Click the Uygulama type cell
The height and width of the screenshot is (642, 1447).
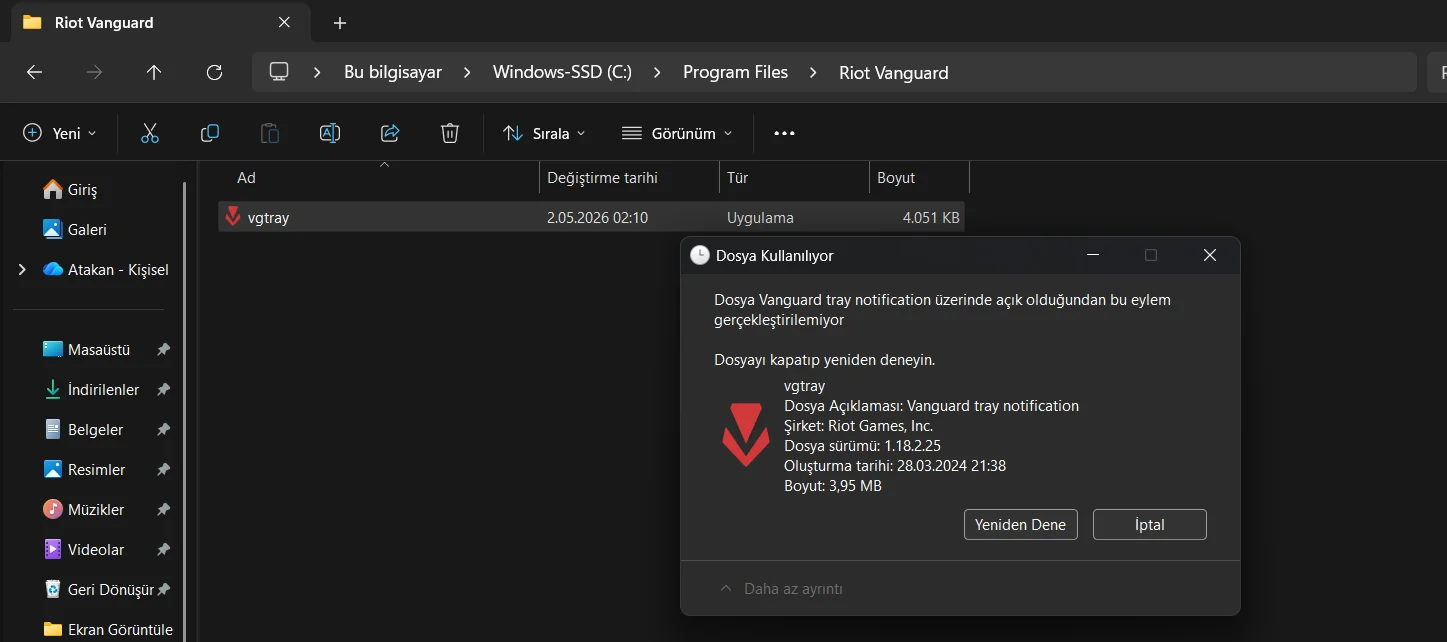click(x=760, y=217)
